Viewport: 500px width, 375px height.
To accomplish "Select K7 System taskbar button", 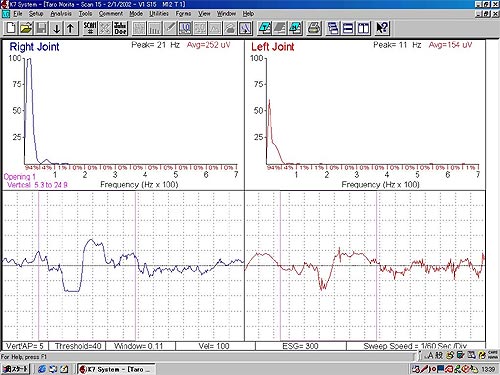I will [x=116, y=369].
